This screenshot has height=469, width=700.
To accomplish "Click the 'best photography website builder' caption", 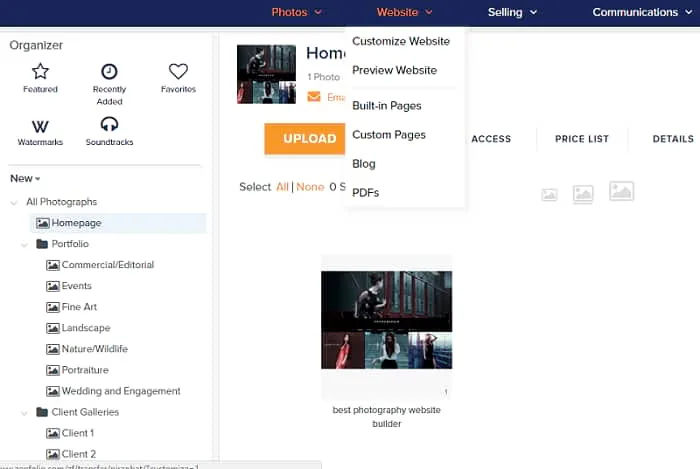I will 387,417.
